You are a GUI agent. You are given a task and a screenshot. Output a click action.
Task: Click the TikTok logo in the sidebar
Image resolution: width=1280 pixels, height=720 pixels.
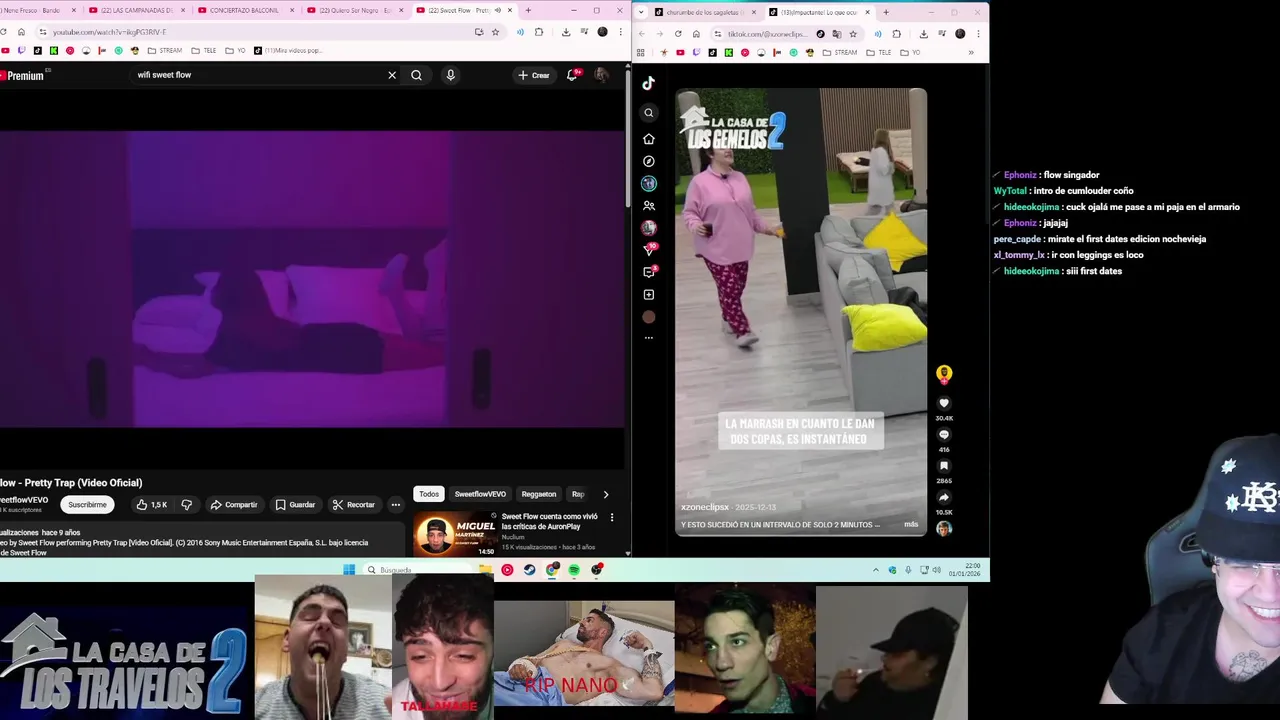point(649,83)
